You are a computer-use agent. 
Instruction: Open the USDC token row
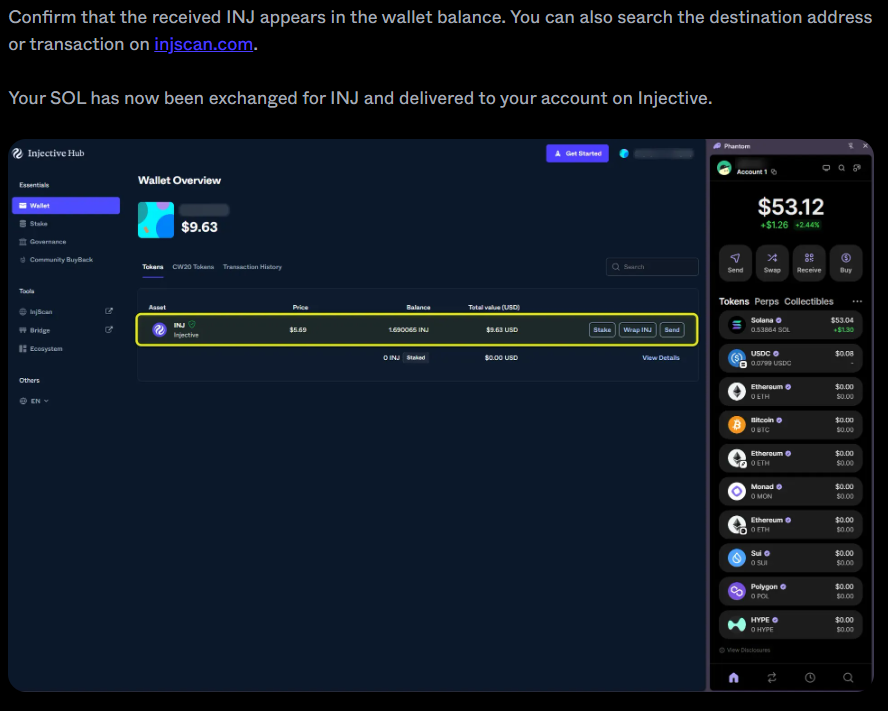(x=791, y=358)
